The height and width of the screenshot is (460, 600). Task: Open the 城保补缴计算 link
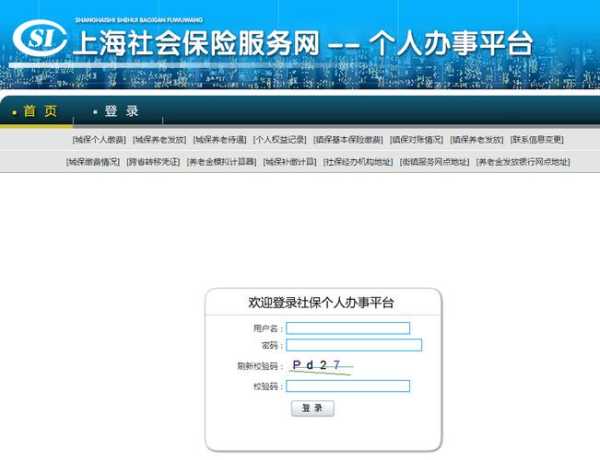coord(290,162)
